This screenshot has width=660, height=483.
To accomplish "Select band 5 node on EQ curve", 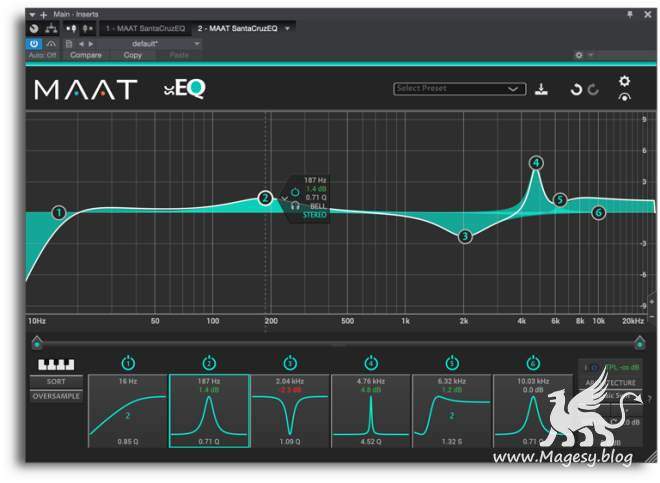I will click(x=560, y=200).
